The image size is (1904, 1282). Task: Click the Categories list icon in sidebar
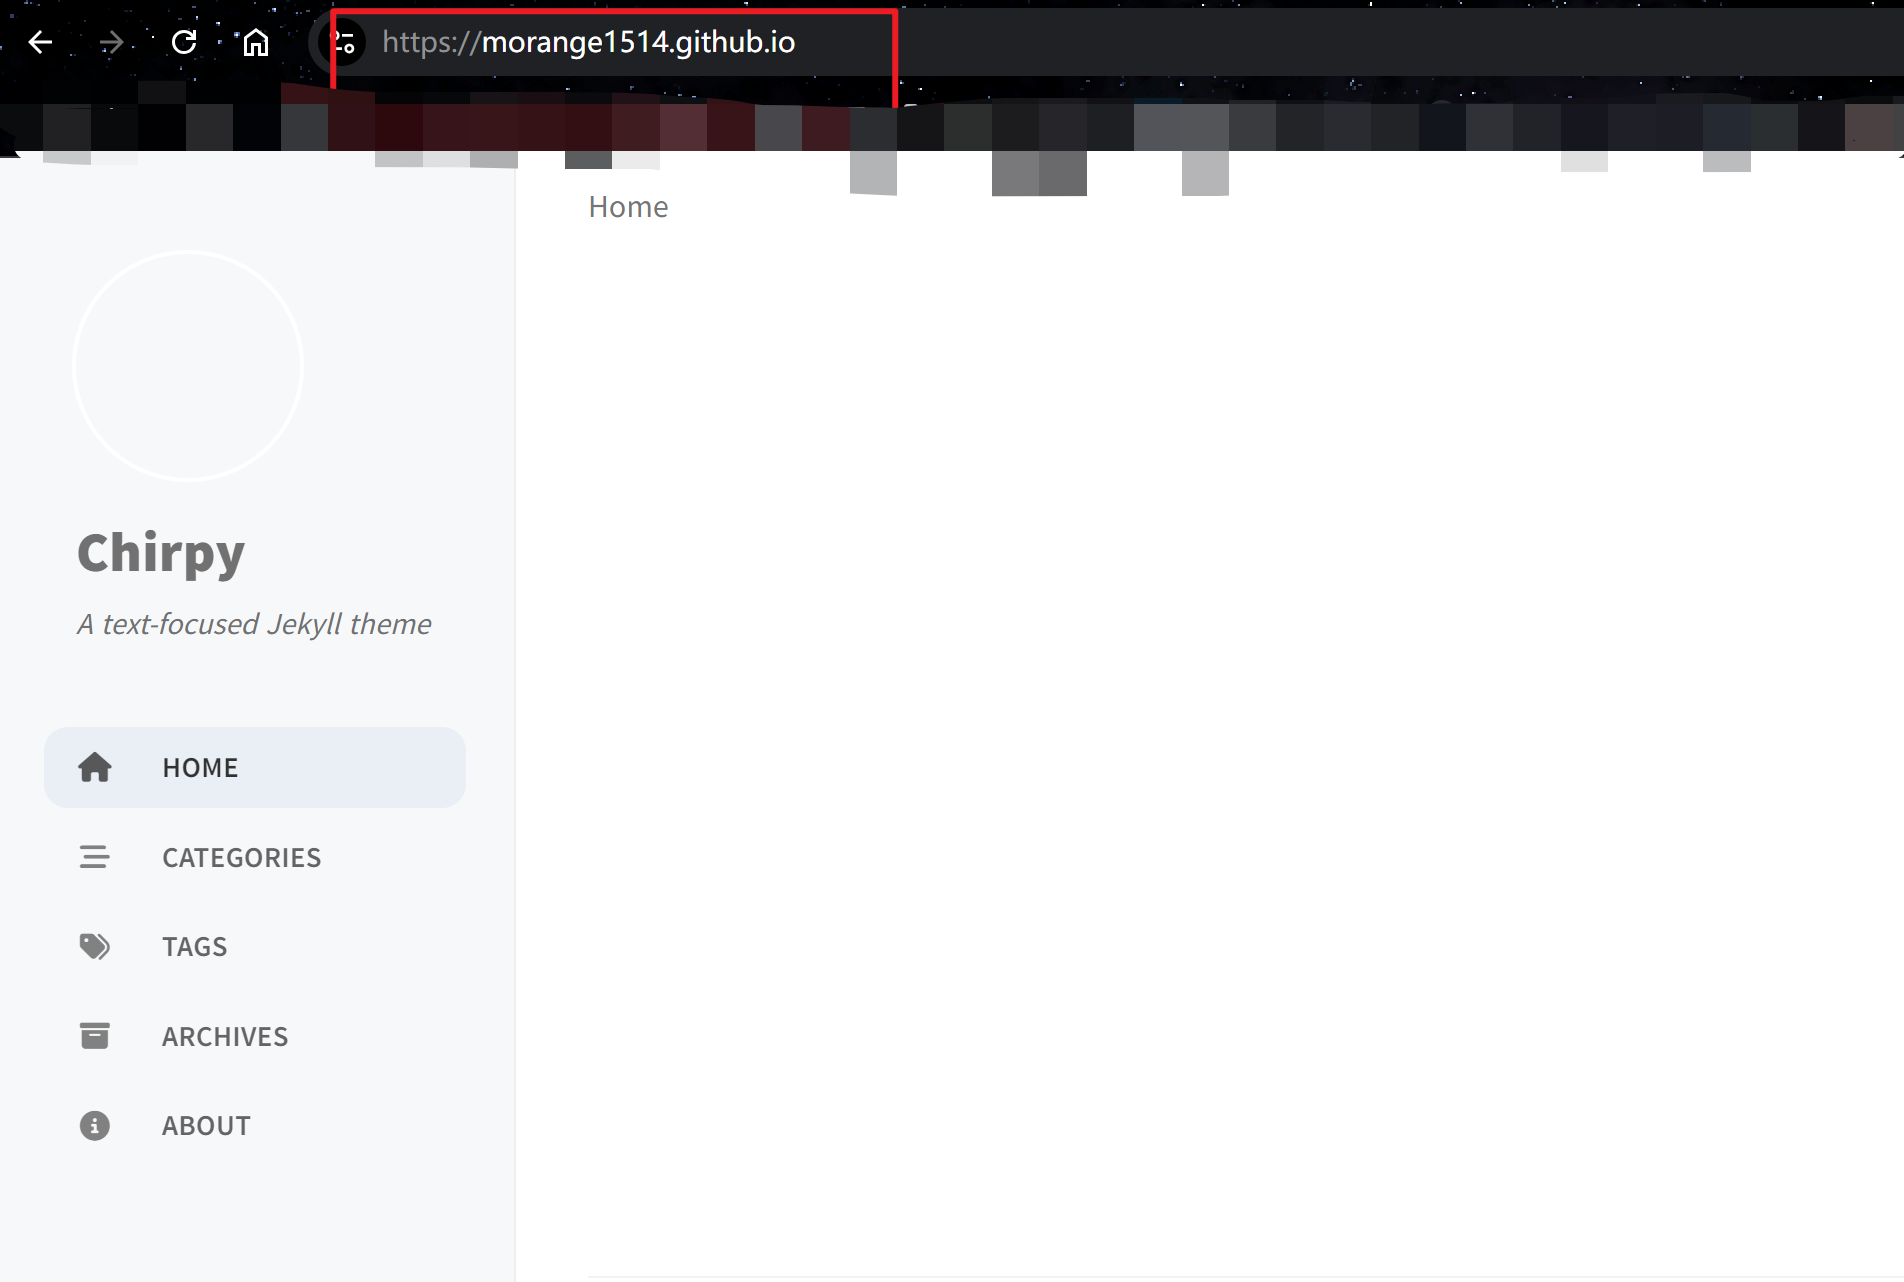95,857
